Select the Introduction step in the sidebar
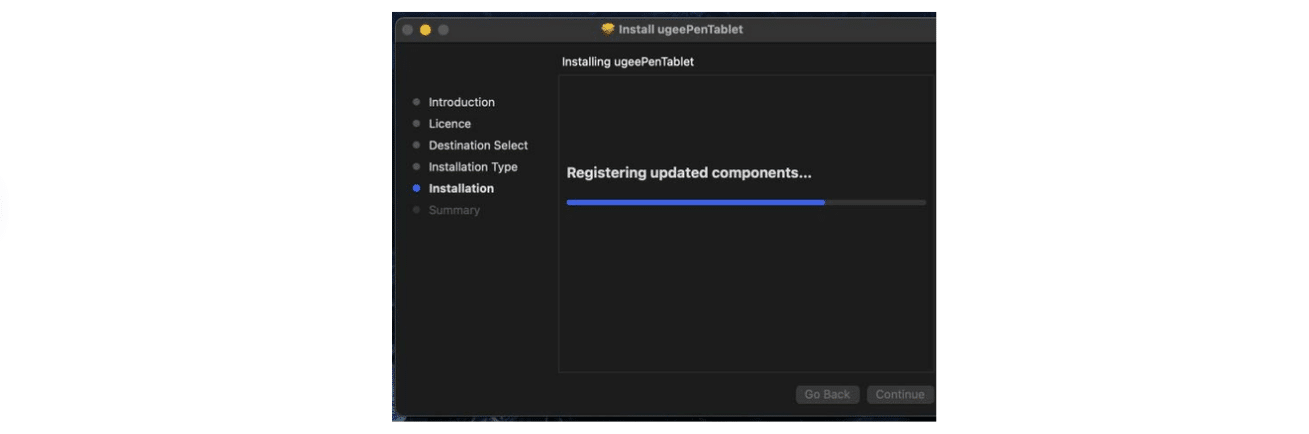This screenshot has height=434, width=1309. point(461,102)
